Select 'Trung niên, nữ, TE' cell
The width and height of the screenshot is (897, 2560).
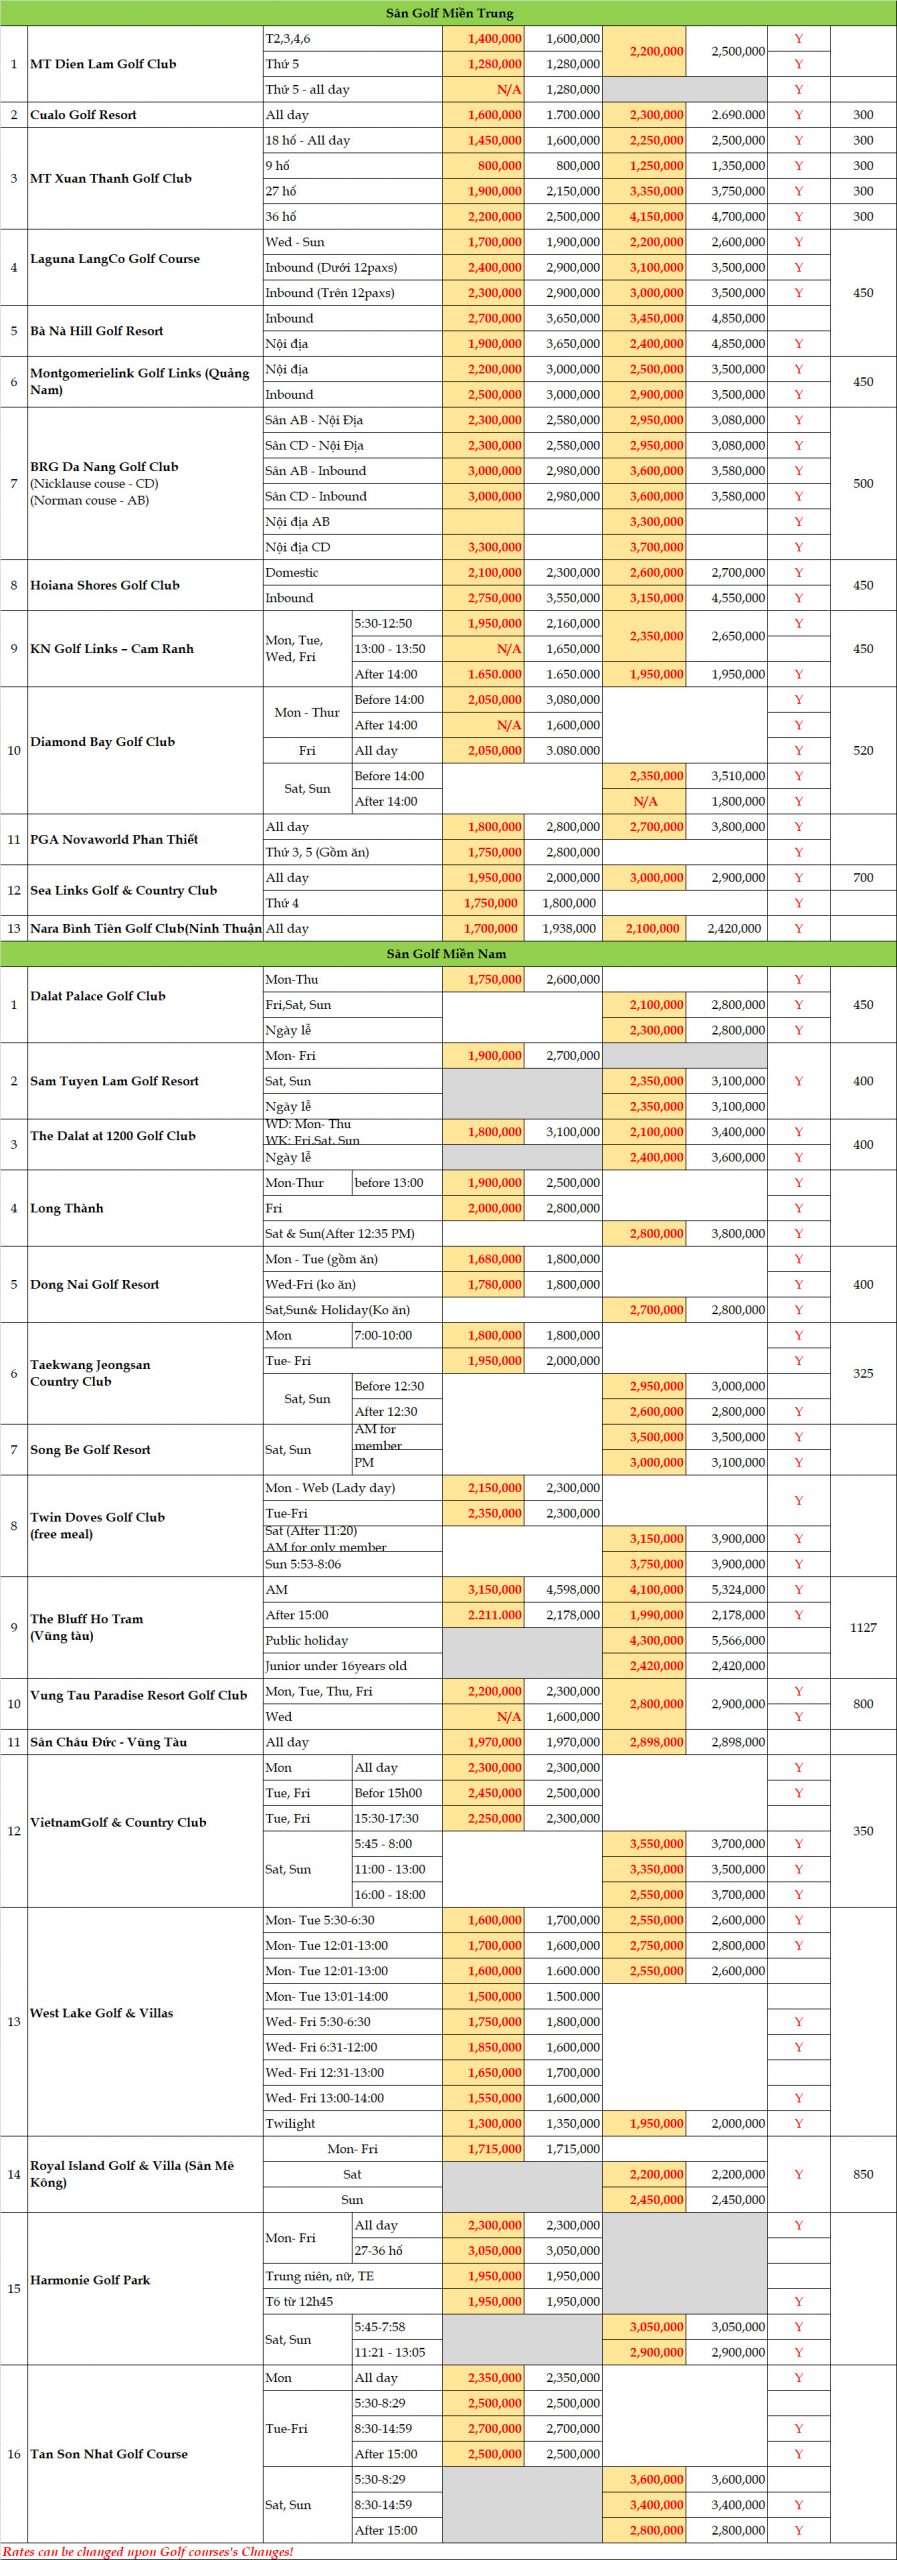pos(352,2276)
